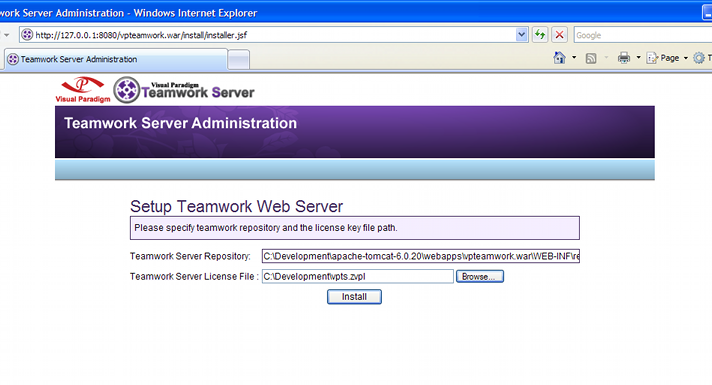The image size is (712, 385).
Task: Click the 'Teamwork Server License File :' label
Action: [x=194, y=276]
